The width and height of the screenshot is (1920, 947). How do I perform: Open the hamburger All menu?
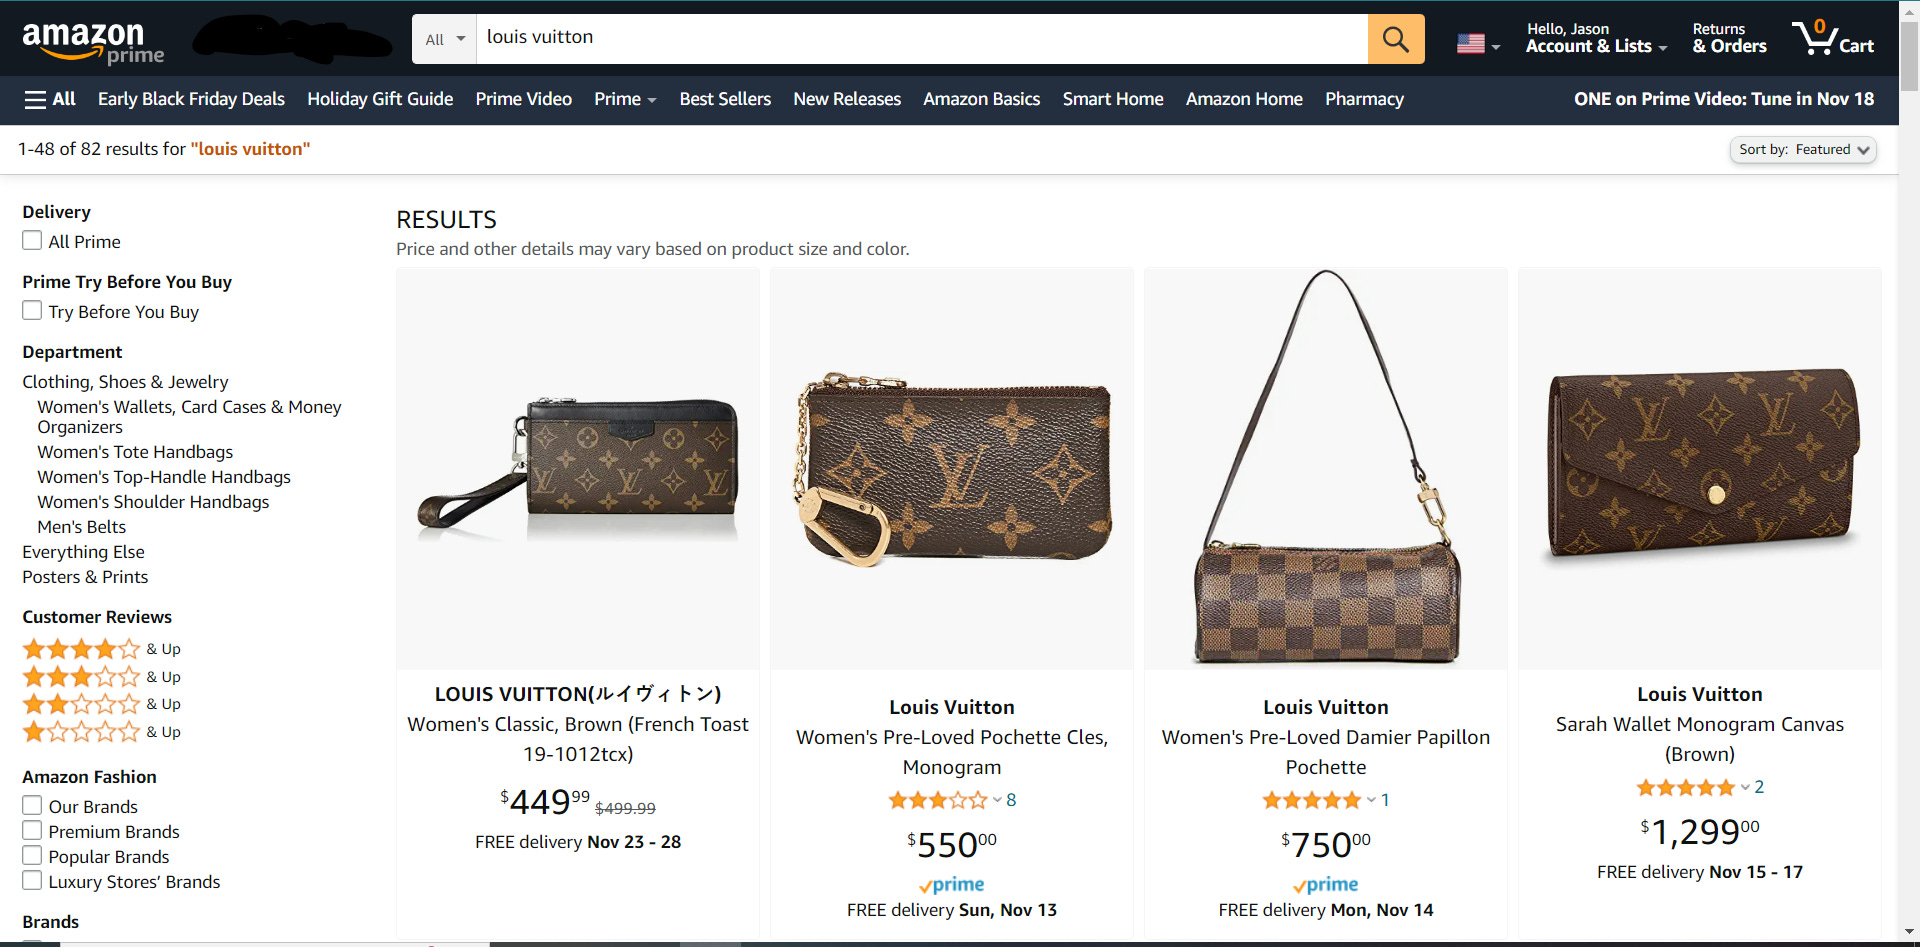point(50,99)
